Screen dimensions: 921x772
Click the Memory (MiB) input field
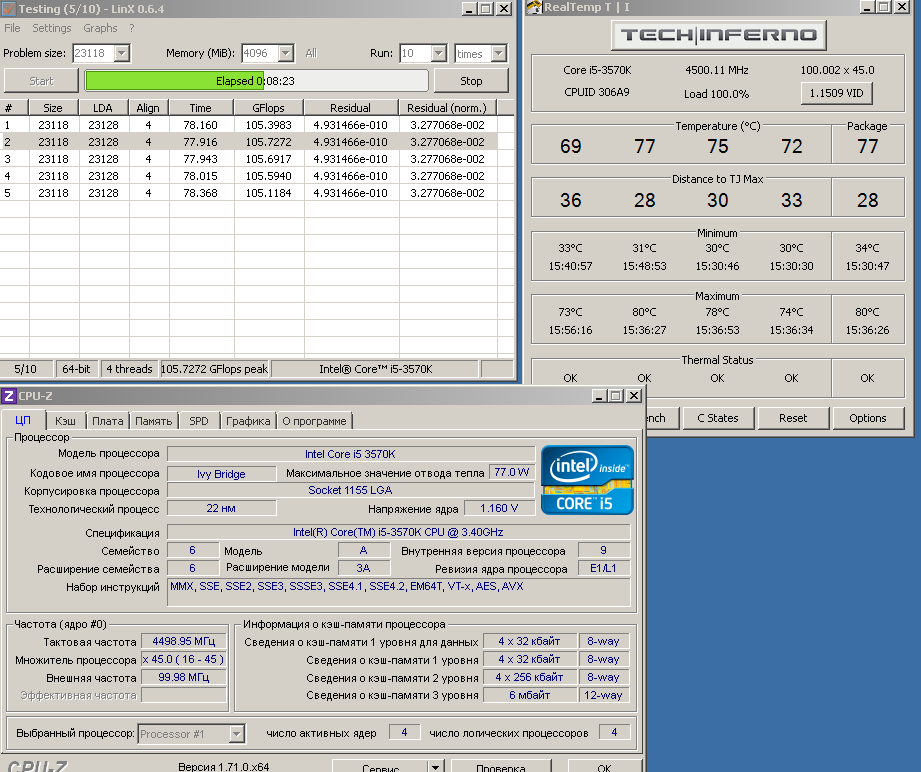260,53
